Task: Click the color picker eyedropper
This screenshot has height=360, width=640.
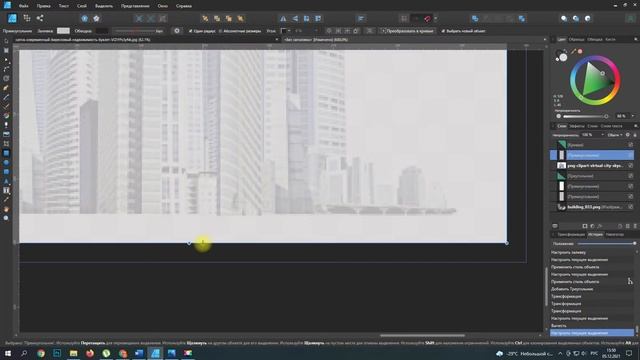Action: [573, 51]
